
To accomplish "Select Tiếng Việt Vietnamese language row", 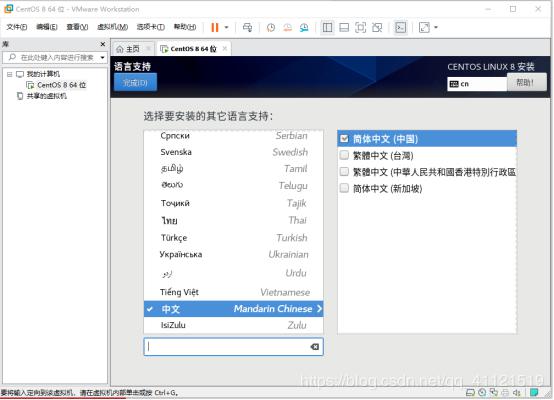I will 234,292.
